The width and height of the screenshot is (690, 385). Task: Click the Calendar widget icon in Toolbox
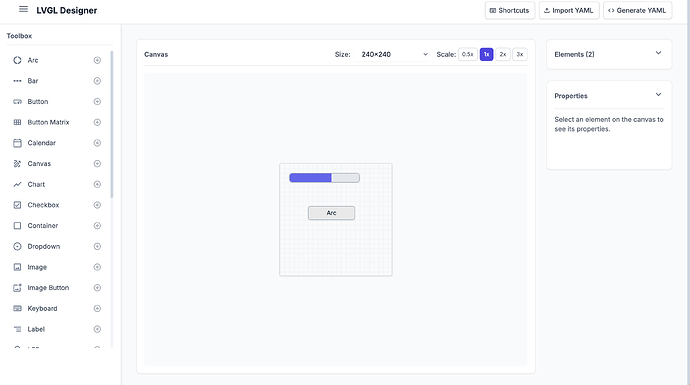pyautogui.click(x=17, y=143)
